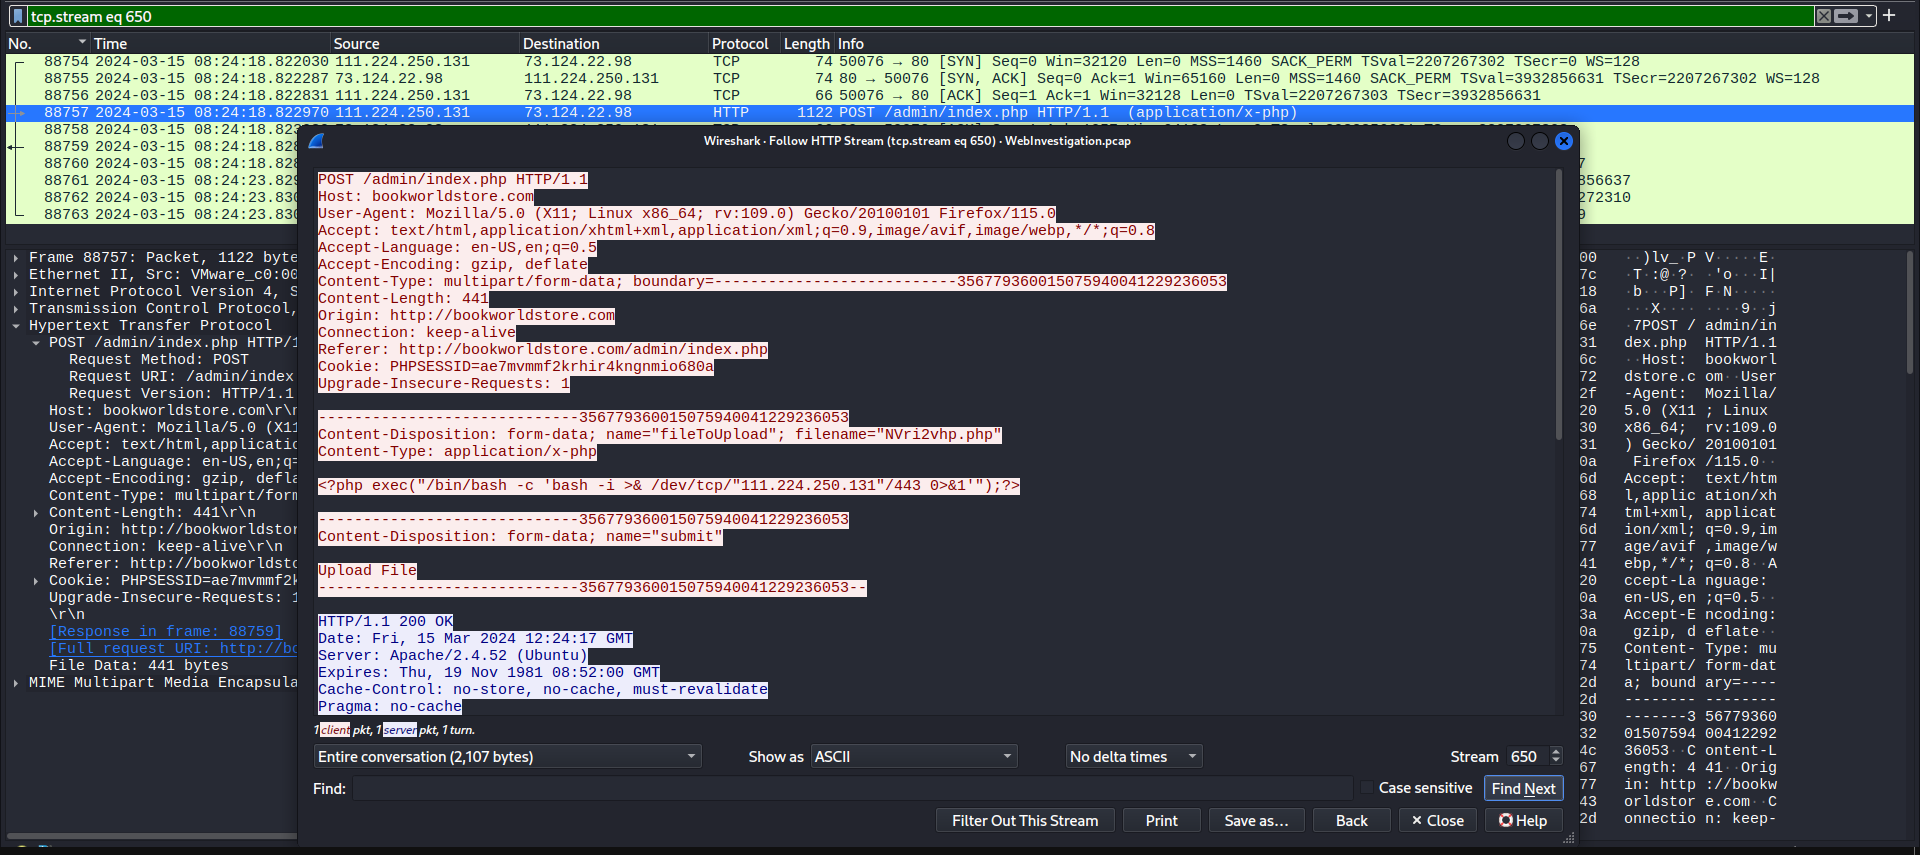1920x855 pixels.
Task: Sort packets by the Source column header
Action: pos(425,43)
